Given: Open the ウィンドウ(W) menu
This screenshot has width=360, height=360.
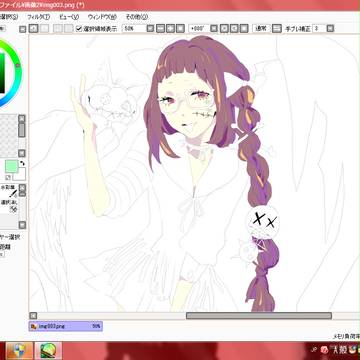Looking at the screenshot, I should (x=102, y=17).
